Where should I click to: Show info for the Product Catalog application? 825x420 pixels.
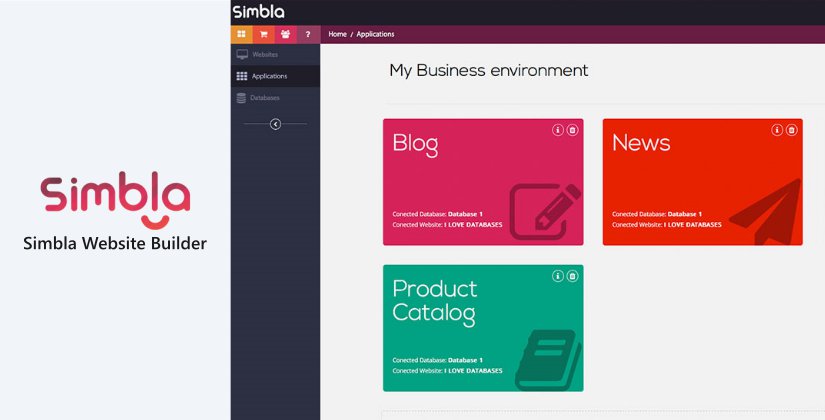click(558, 276)
